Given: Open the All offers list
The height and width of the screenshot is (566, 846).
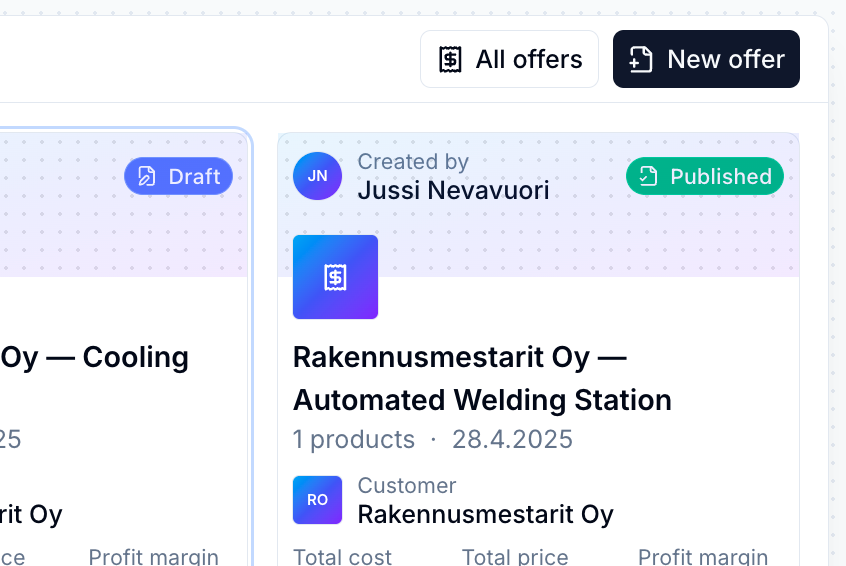Looking at the screenshot, I should (x=509, y=59).
